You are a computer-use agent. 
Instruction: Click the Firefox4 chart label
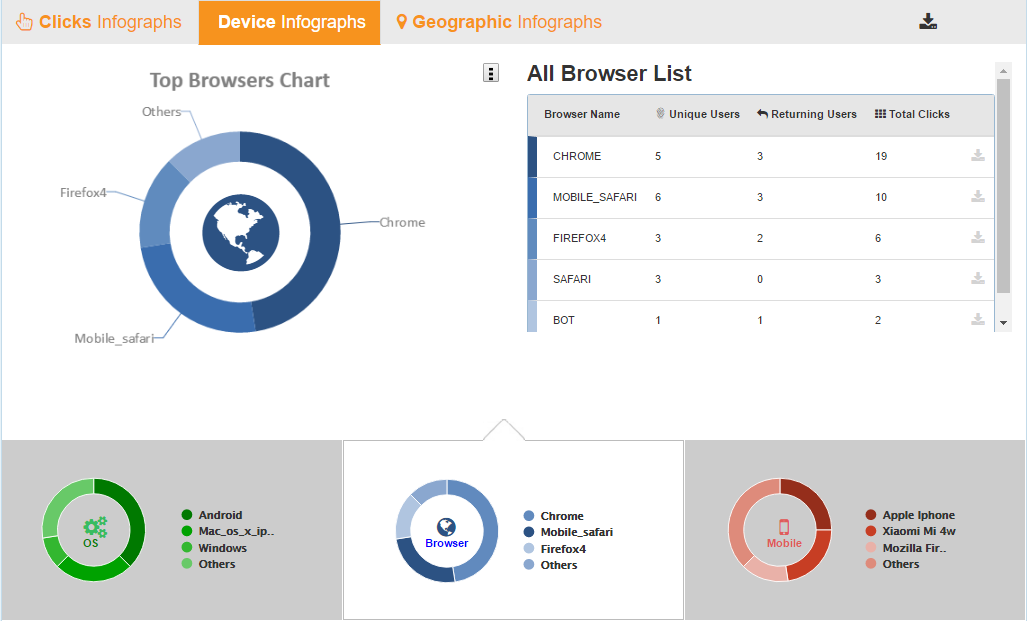pos(83,193)
